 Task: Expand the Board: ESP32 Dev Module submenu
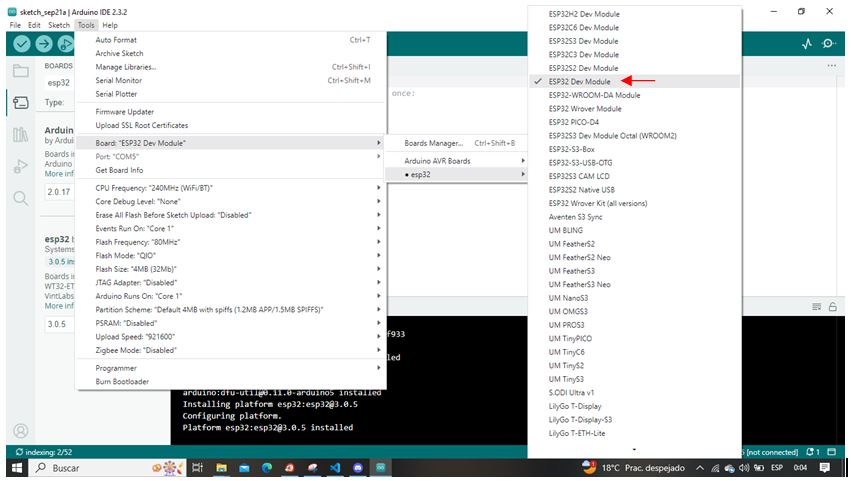pyautogui.click(x=231, y=143)
